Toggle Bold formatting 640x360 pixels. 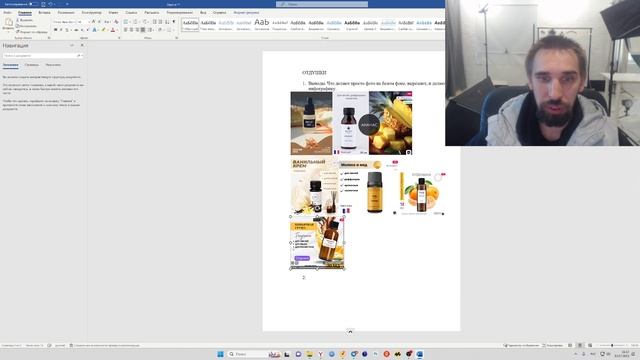click(56, 30)
